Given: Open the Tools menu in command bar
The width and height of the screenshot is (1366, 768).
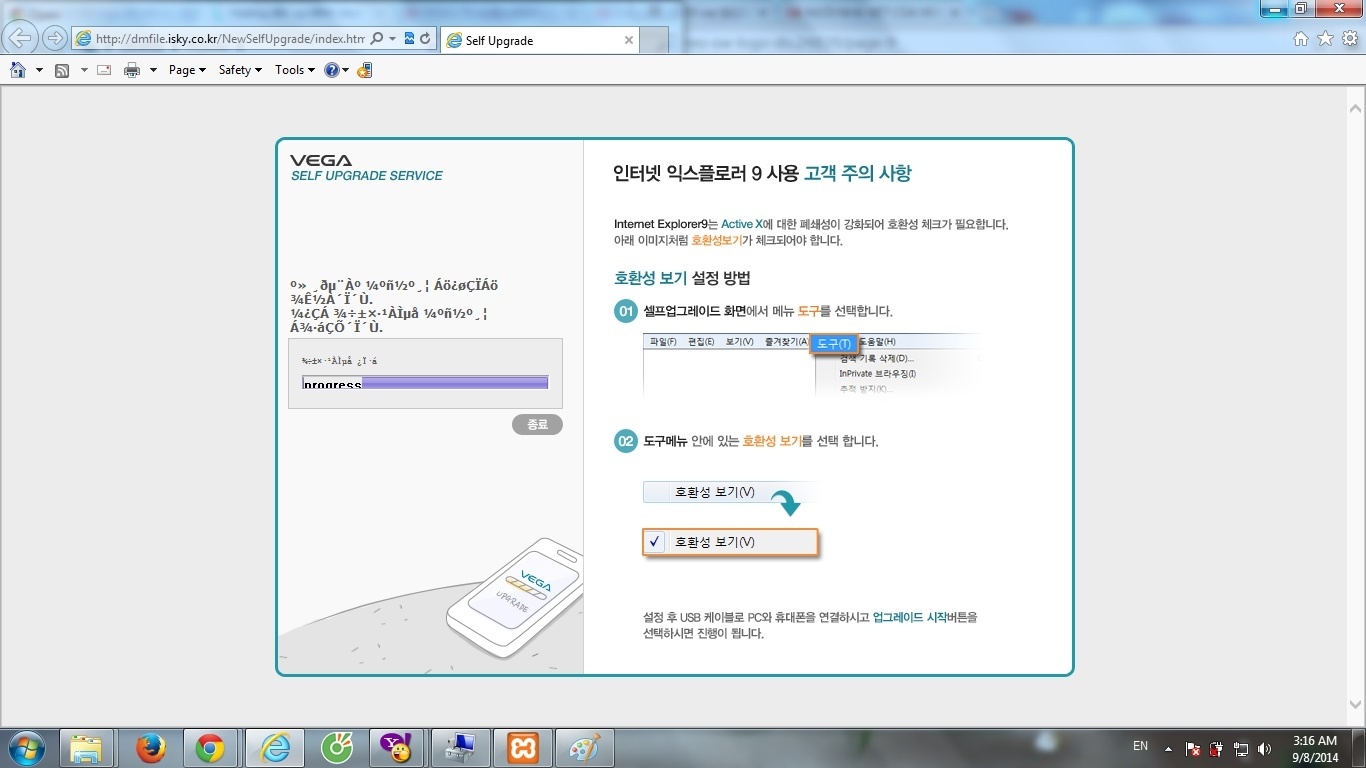Looking at the screenshot, I should (x=295, y=70).
